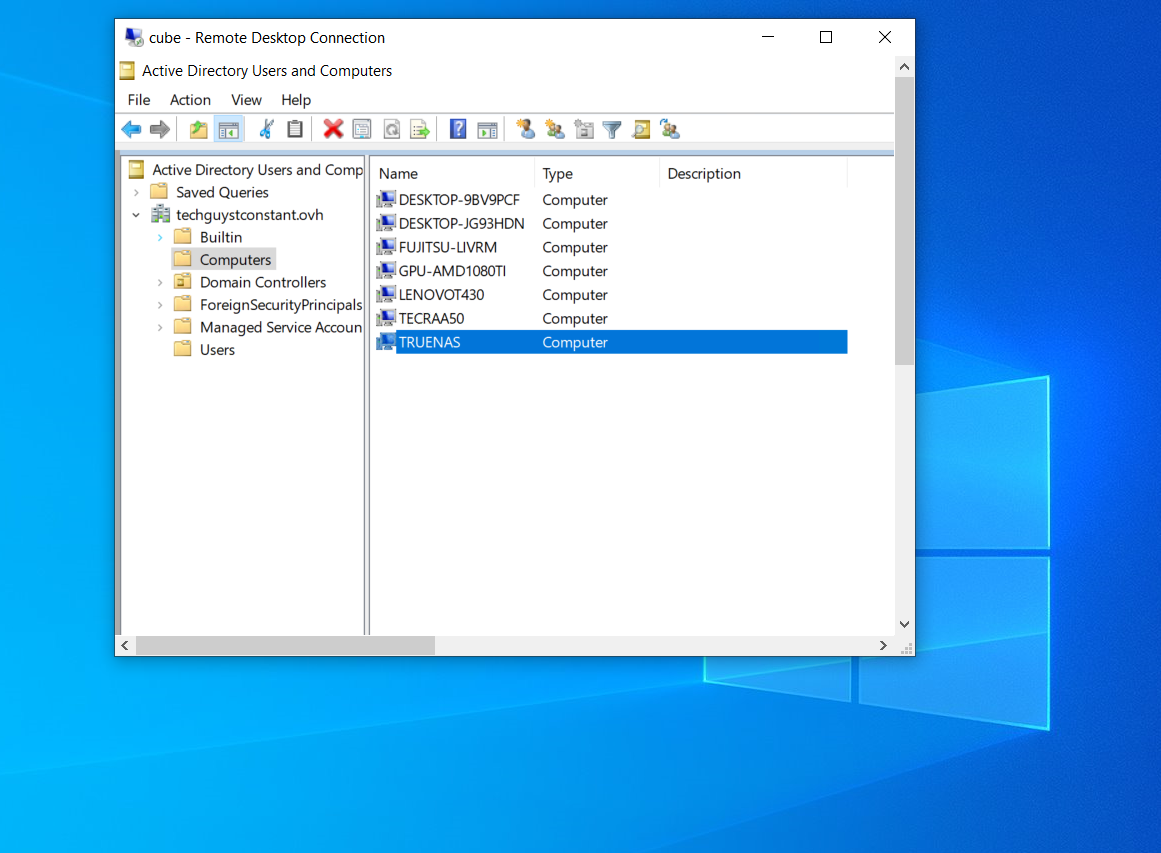This screenshot has height=853, width=1161.
Task: Click the Export list toolbar icon
Action: 420,129
